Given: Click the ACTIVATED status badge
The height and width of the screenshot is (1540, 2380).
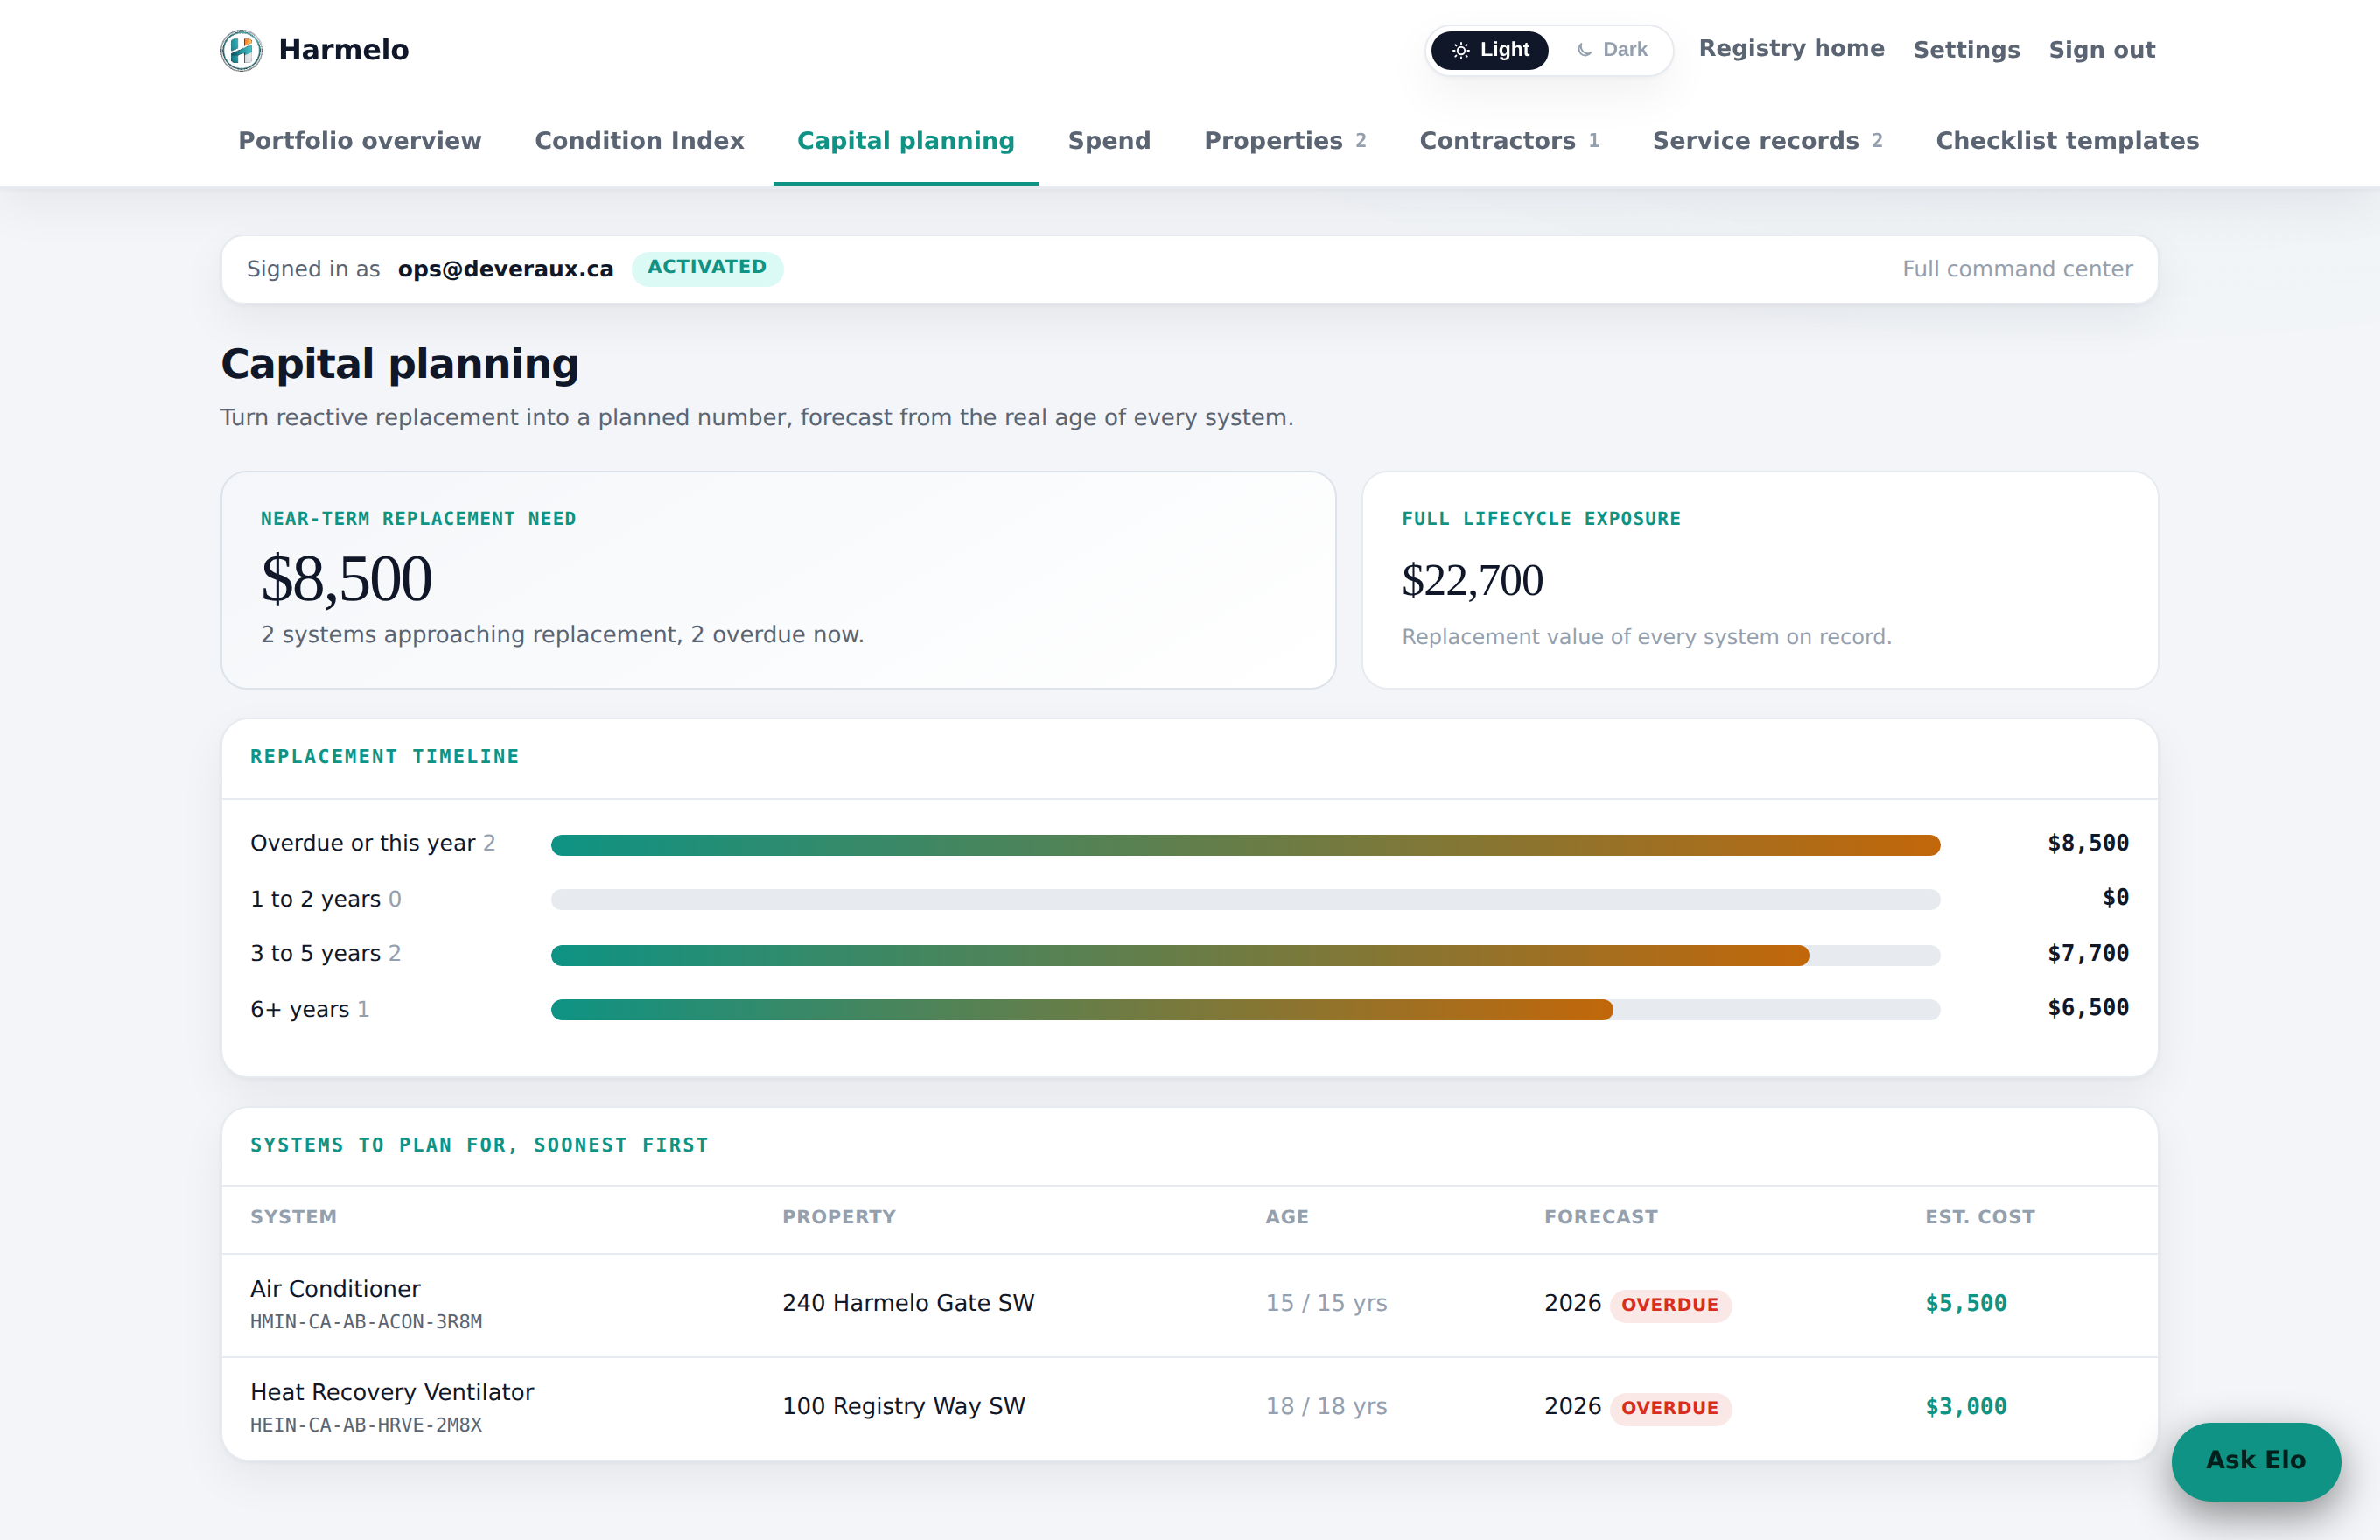Looking at the screenshot, I should [707, 268].
